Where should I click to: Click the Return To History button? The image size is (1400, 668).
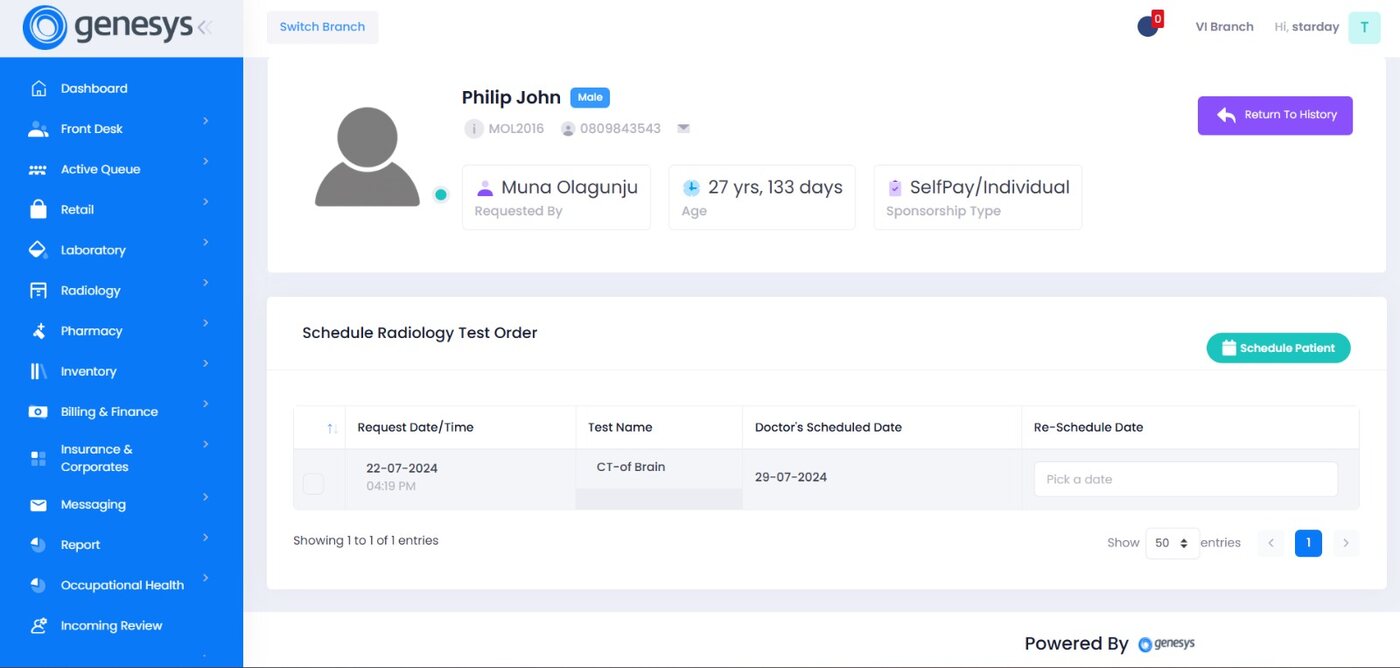pos(1275,115)
